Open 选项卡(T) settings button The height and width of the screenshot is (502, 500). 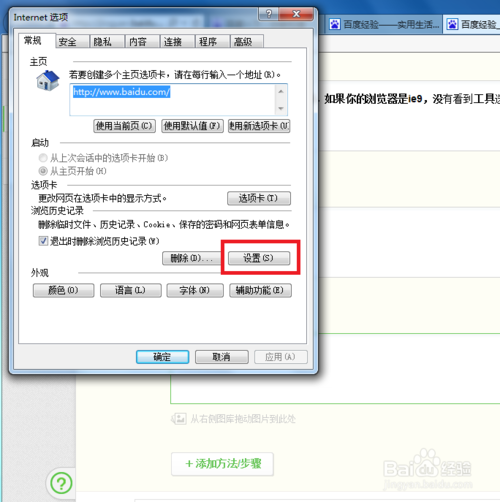click(259, 198)
